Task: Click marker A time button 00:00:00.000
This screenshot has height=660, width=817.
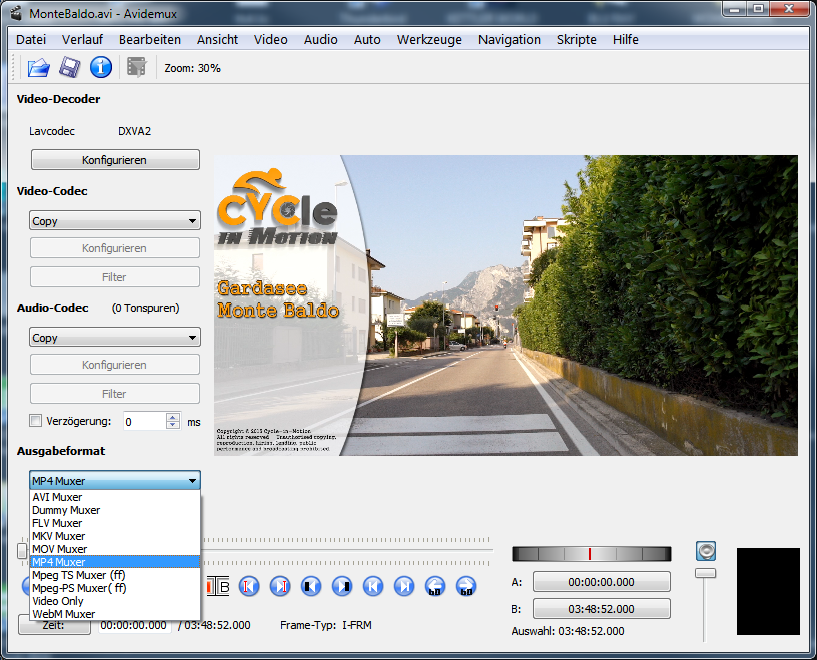Action: pyautogui.click(x=601, y=582)
